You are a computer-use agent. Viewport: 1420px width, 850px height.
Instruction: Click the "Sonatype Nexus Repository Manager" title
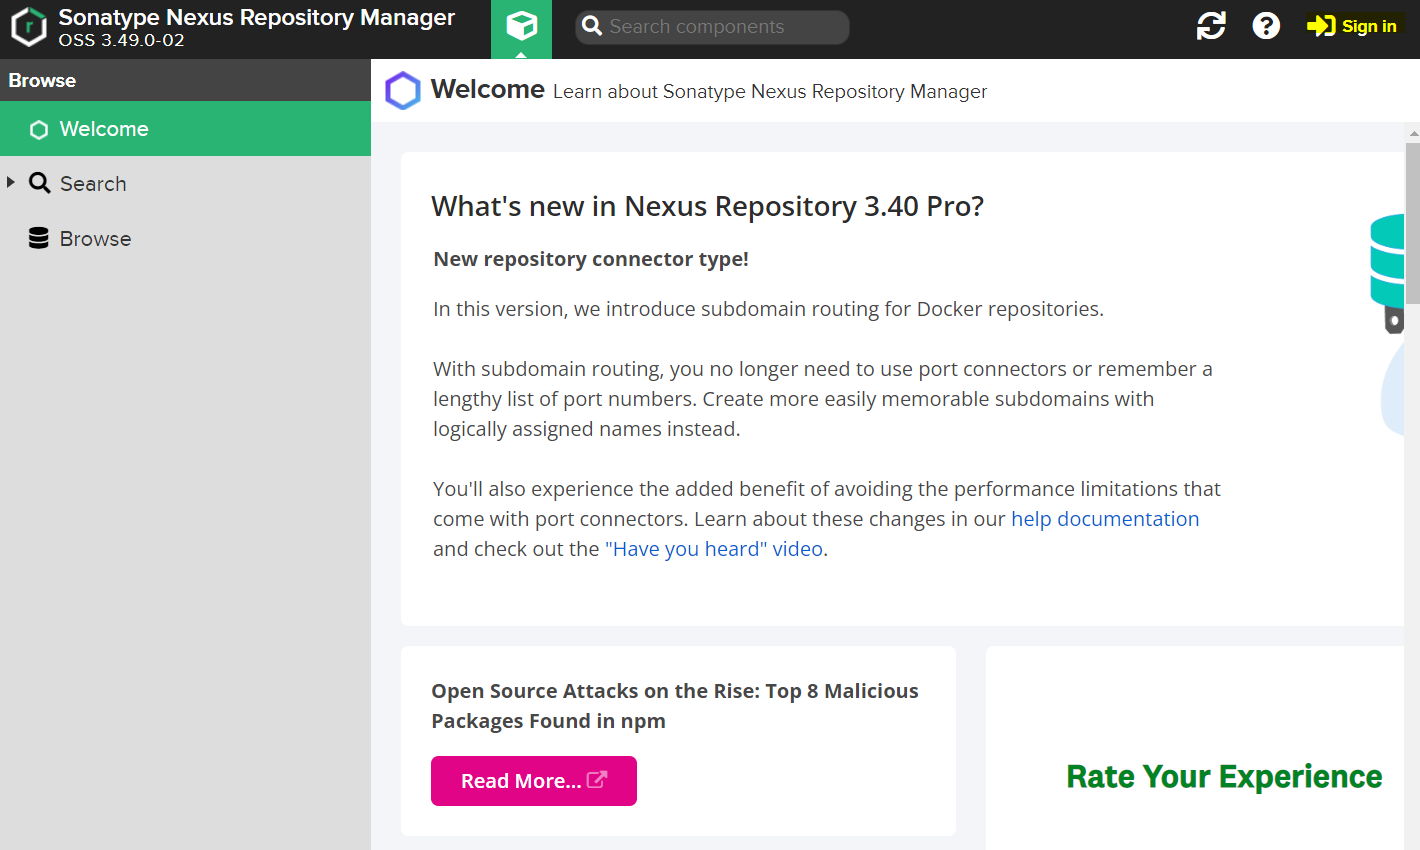coord(257,17)
